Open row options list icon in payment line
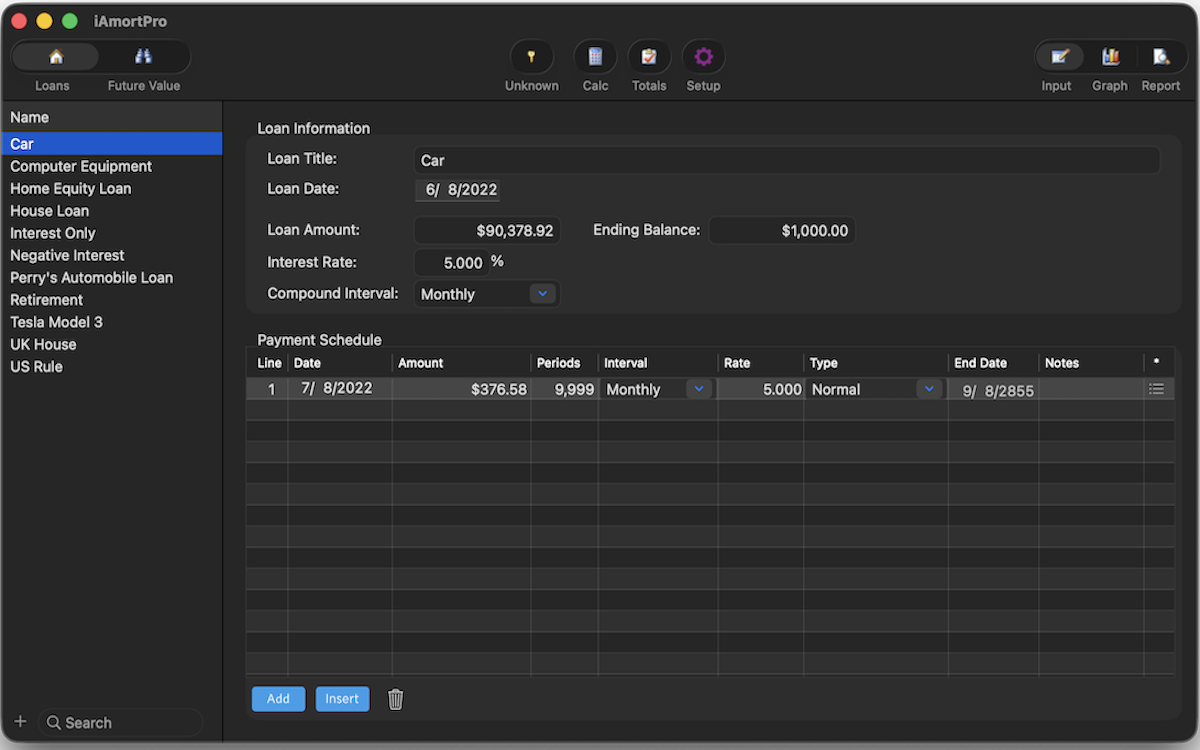 1157,389
